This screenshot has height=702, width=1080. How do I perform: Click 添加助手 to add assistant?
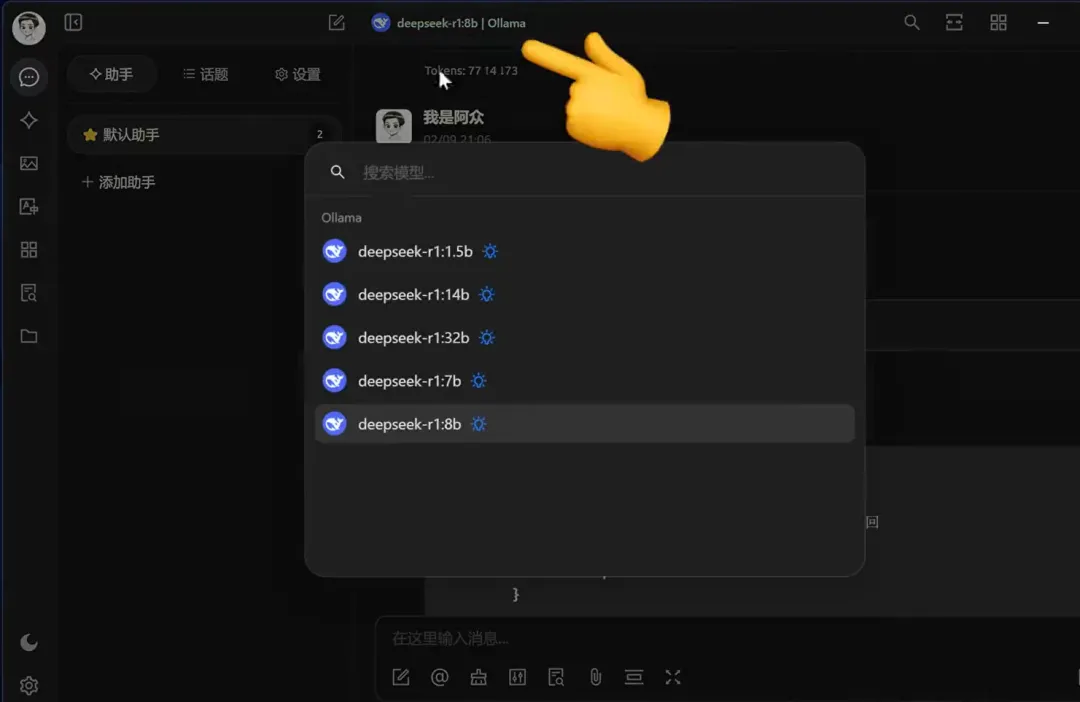(x=118, y=182)
